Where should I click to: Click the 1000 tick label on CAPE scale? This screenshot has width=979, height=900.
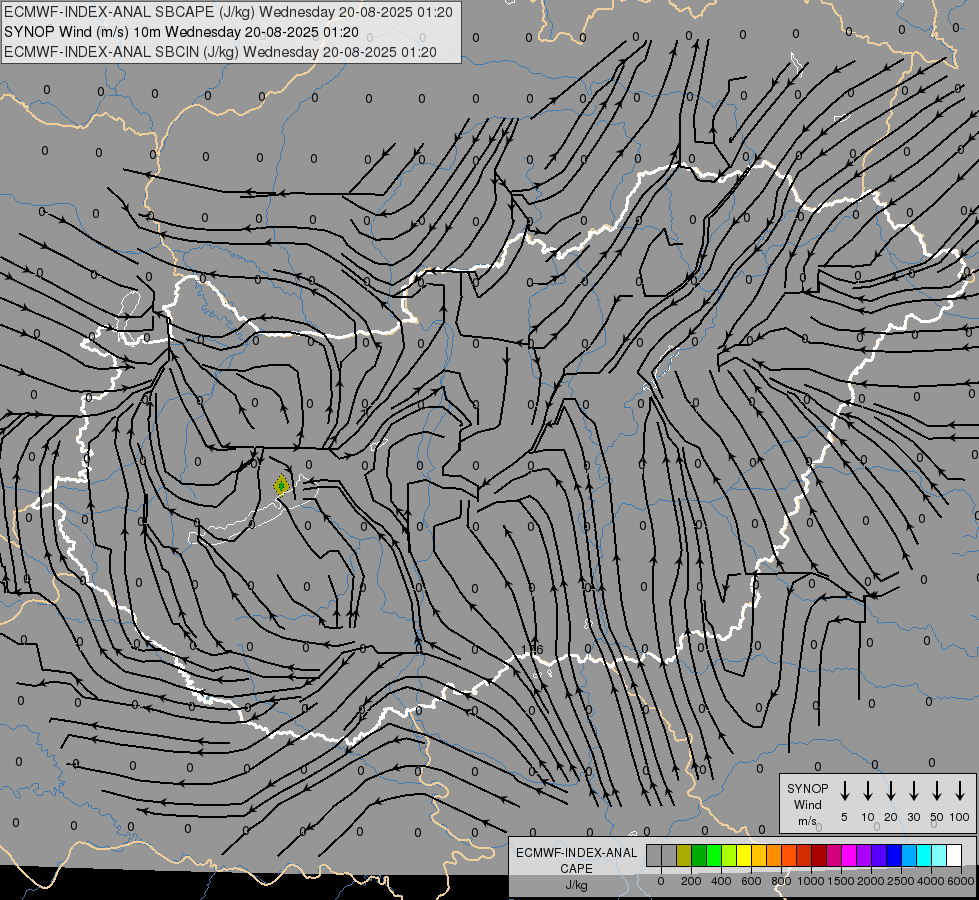(x=811, y=881)
